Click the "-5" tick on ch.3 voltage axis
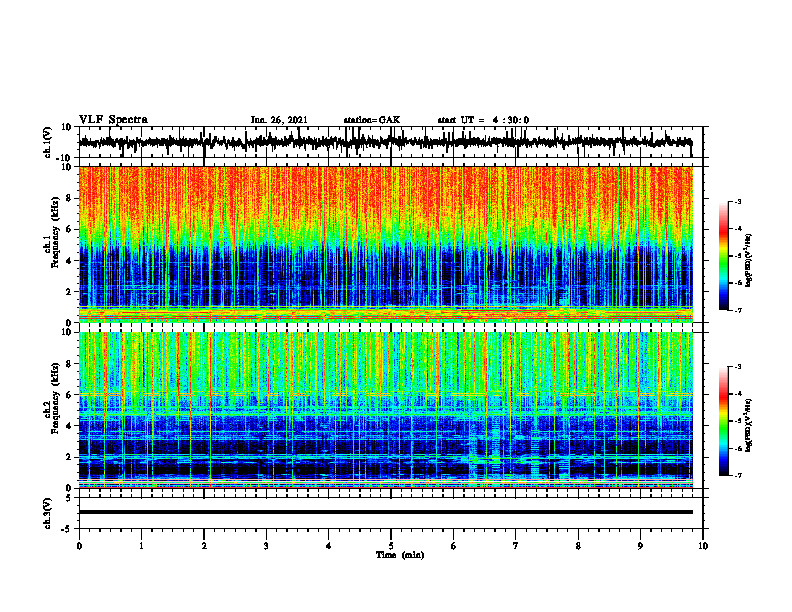This screenshot has height=612, width=792. coord(67,529)
